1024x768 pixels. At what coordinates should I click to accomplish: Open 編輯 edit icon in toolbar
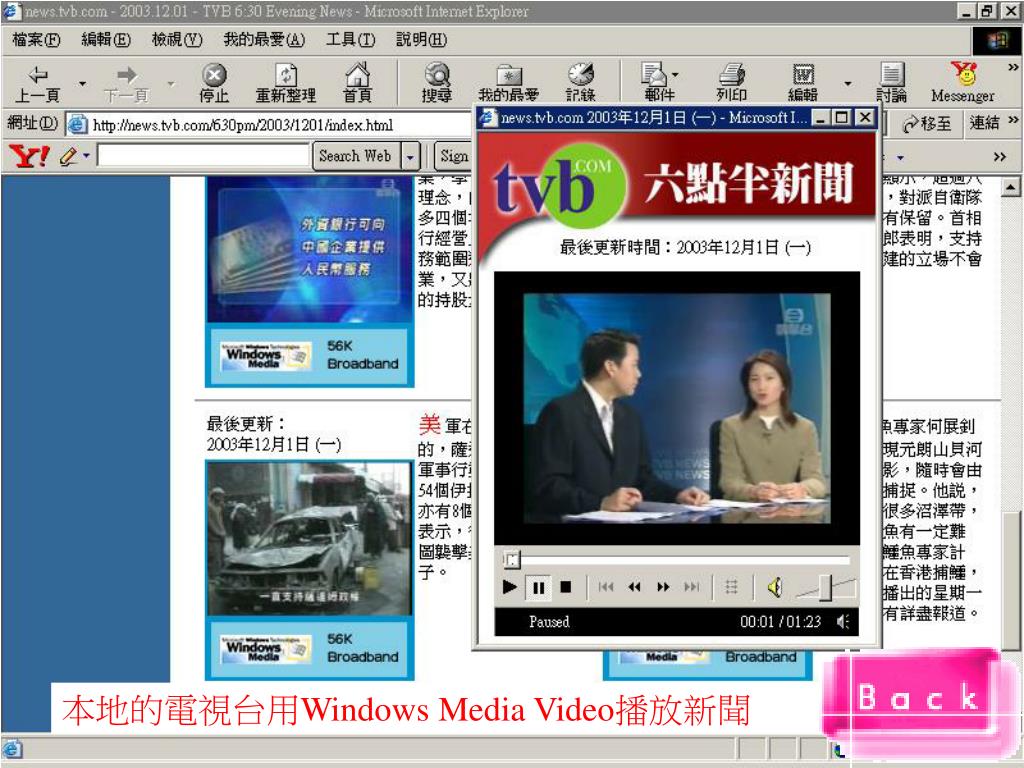(x=803, y=84)
